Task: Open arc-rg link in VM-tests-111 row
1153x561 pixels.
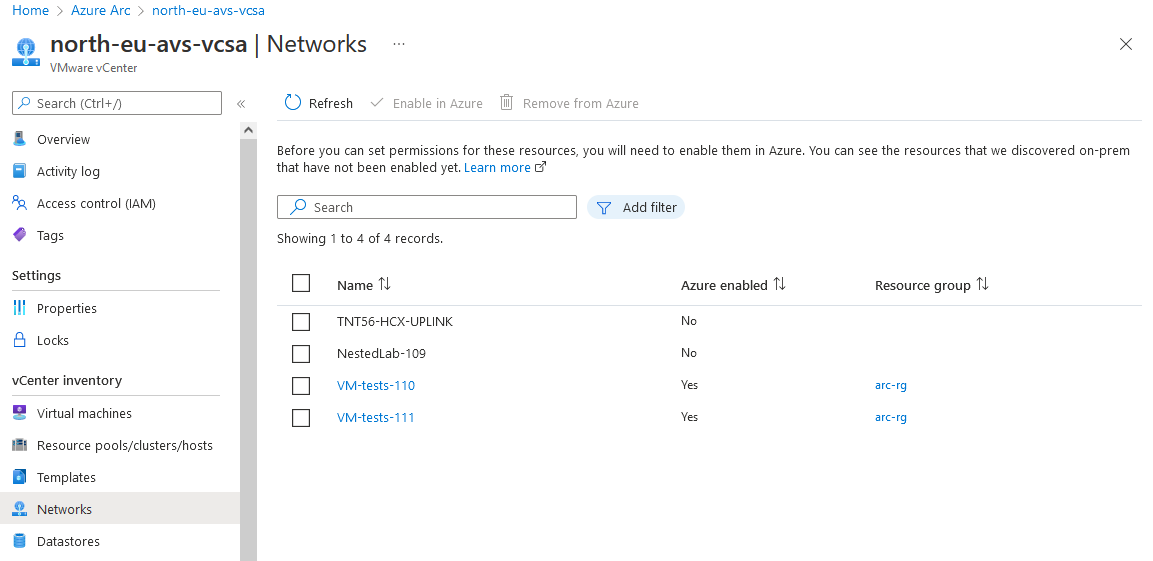Action: click(890, 417)
